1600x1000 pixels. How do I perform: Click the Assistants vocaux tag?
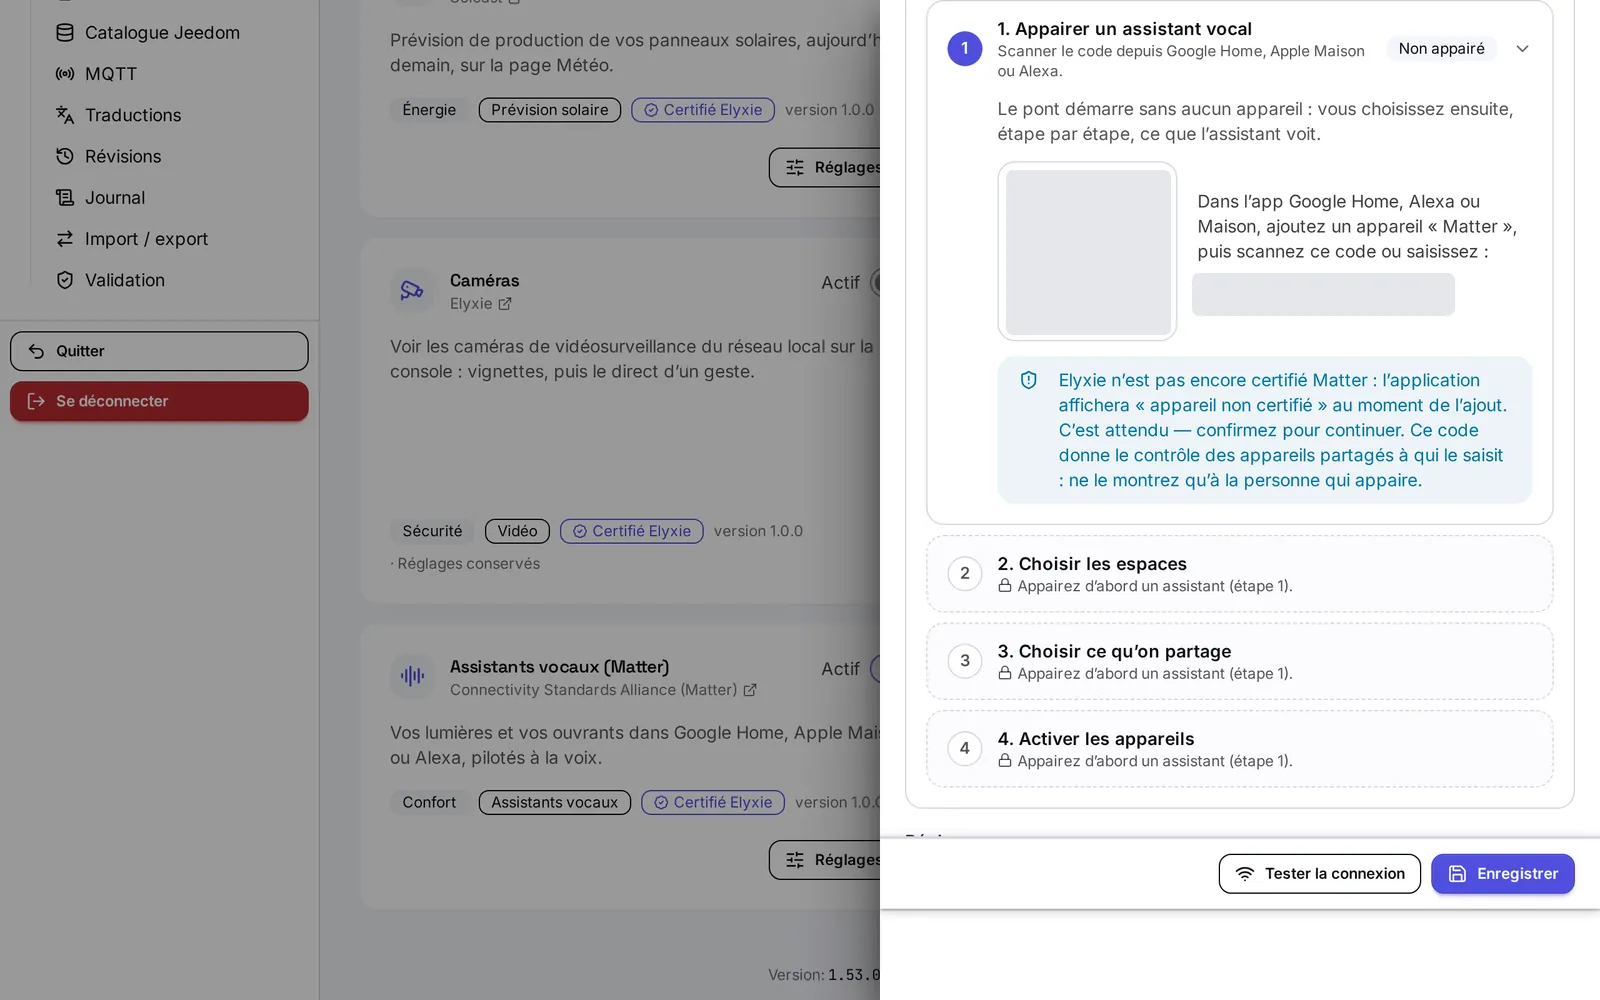(555, 803)
